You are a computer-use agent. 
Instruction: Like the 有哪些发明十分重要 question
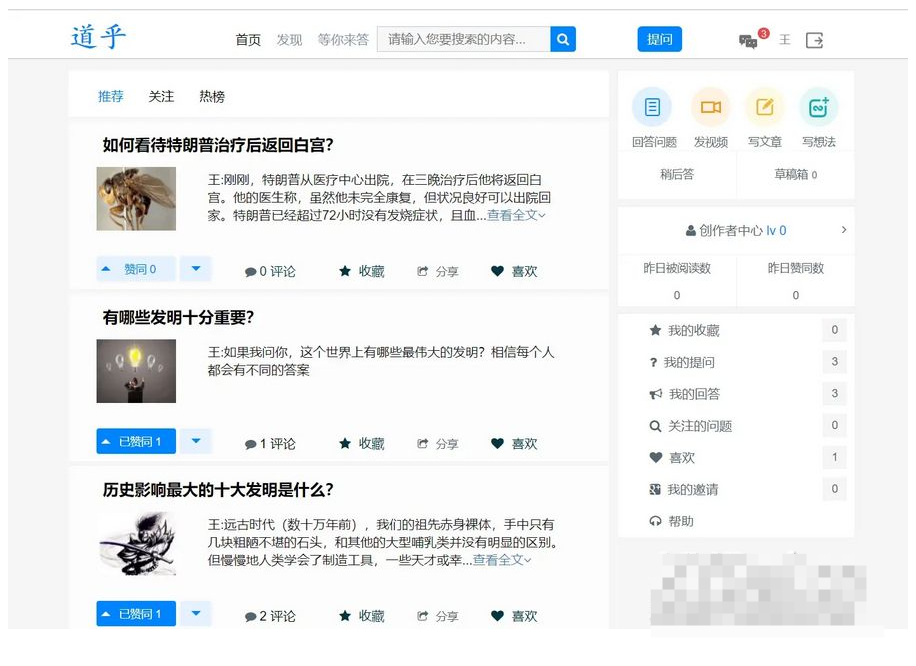[x=514, y=443]
